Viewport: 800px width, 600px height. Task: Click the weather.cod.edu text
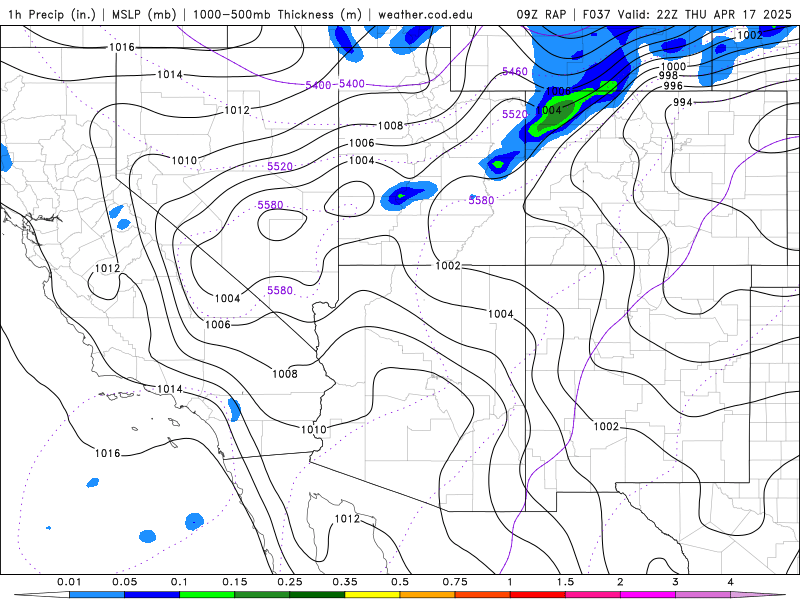[425, 14]
